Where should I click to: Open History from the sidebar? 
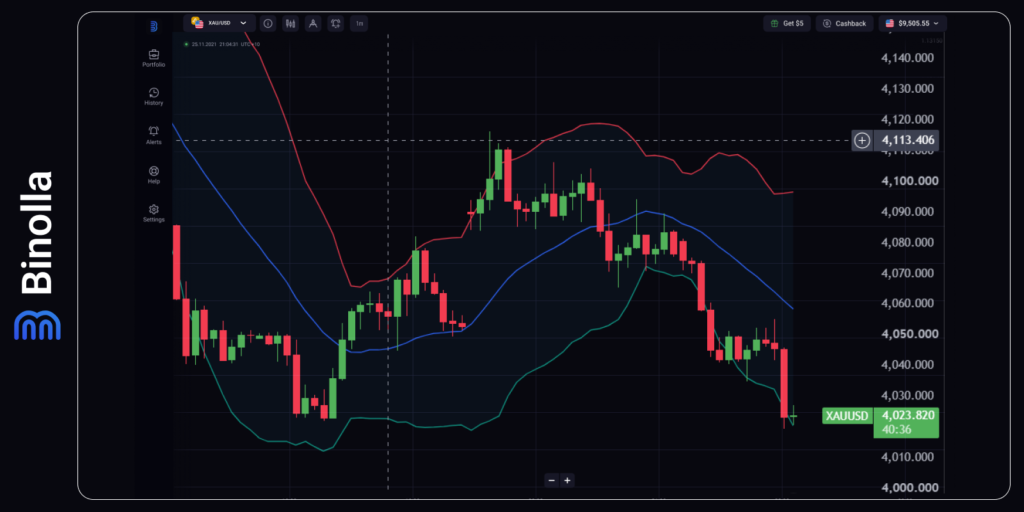[x=153, y=97]
